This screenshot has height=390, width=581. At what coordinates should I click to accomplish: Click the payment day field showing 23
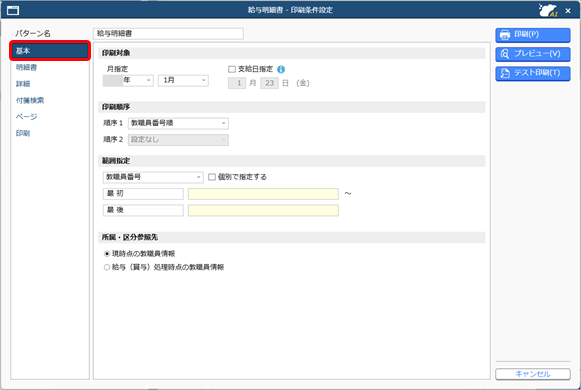pos(269,83)
